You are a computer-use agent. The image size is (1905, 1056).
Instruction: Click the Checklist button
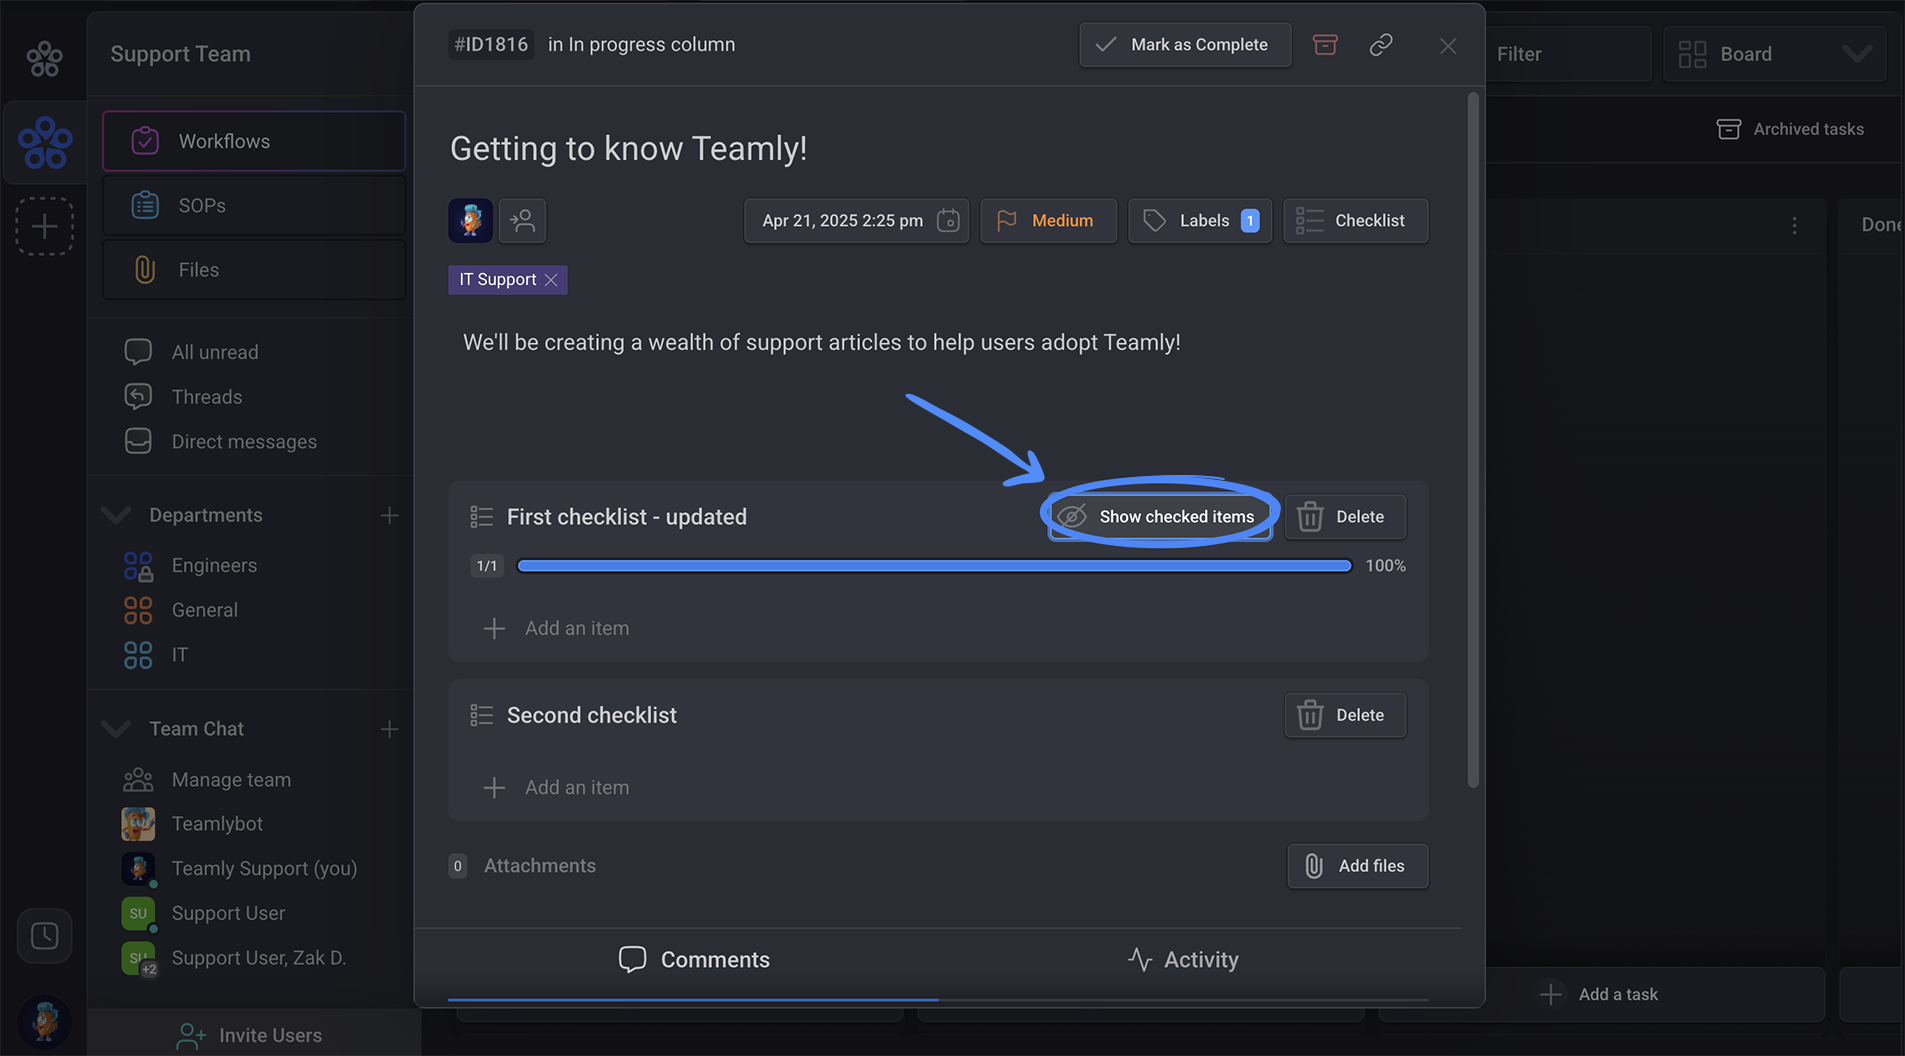tap(1356, 221)
